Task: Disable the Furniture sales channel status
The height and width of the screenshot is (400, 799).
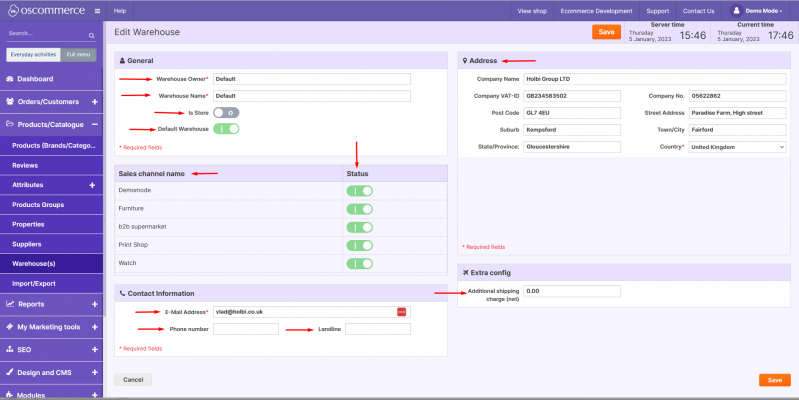Action: (359, 209)
